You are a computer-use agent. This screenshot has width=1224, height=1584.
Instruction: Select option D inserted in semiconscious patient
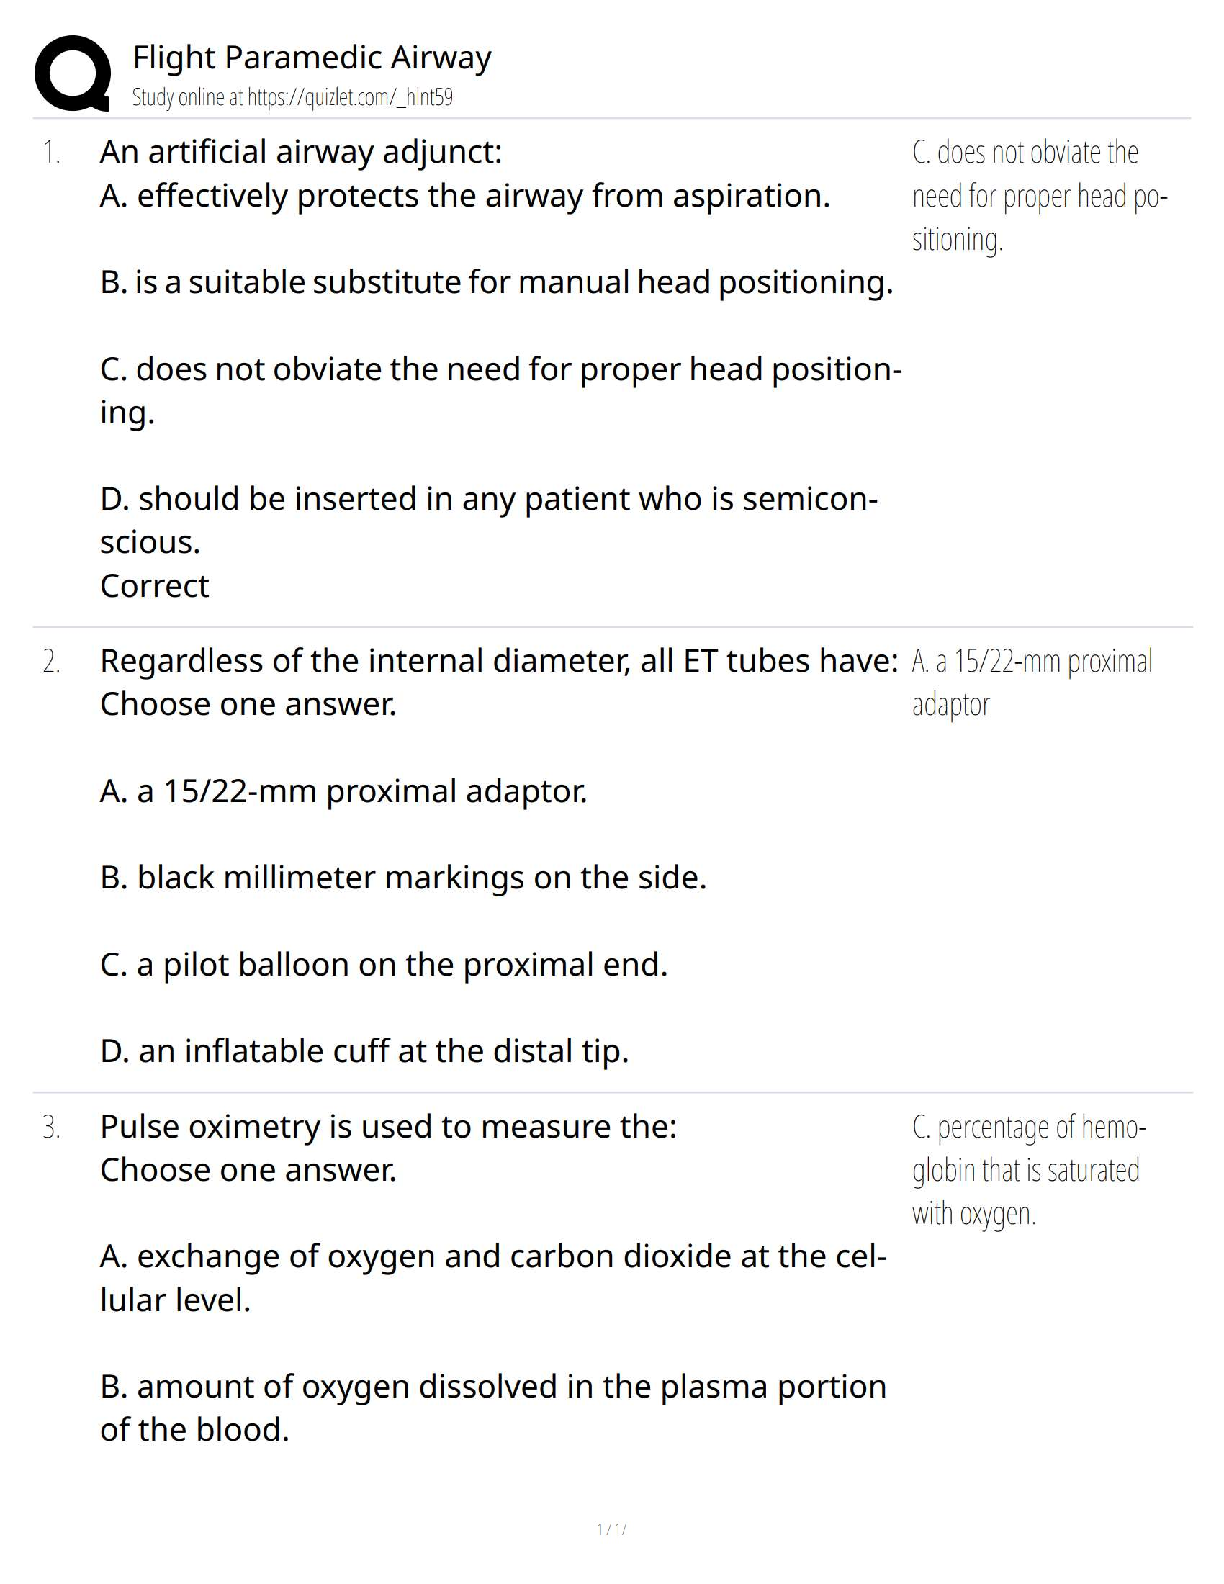[489, 520]
